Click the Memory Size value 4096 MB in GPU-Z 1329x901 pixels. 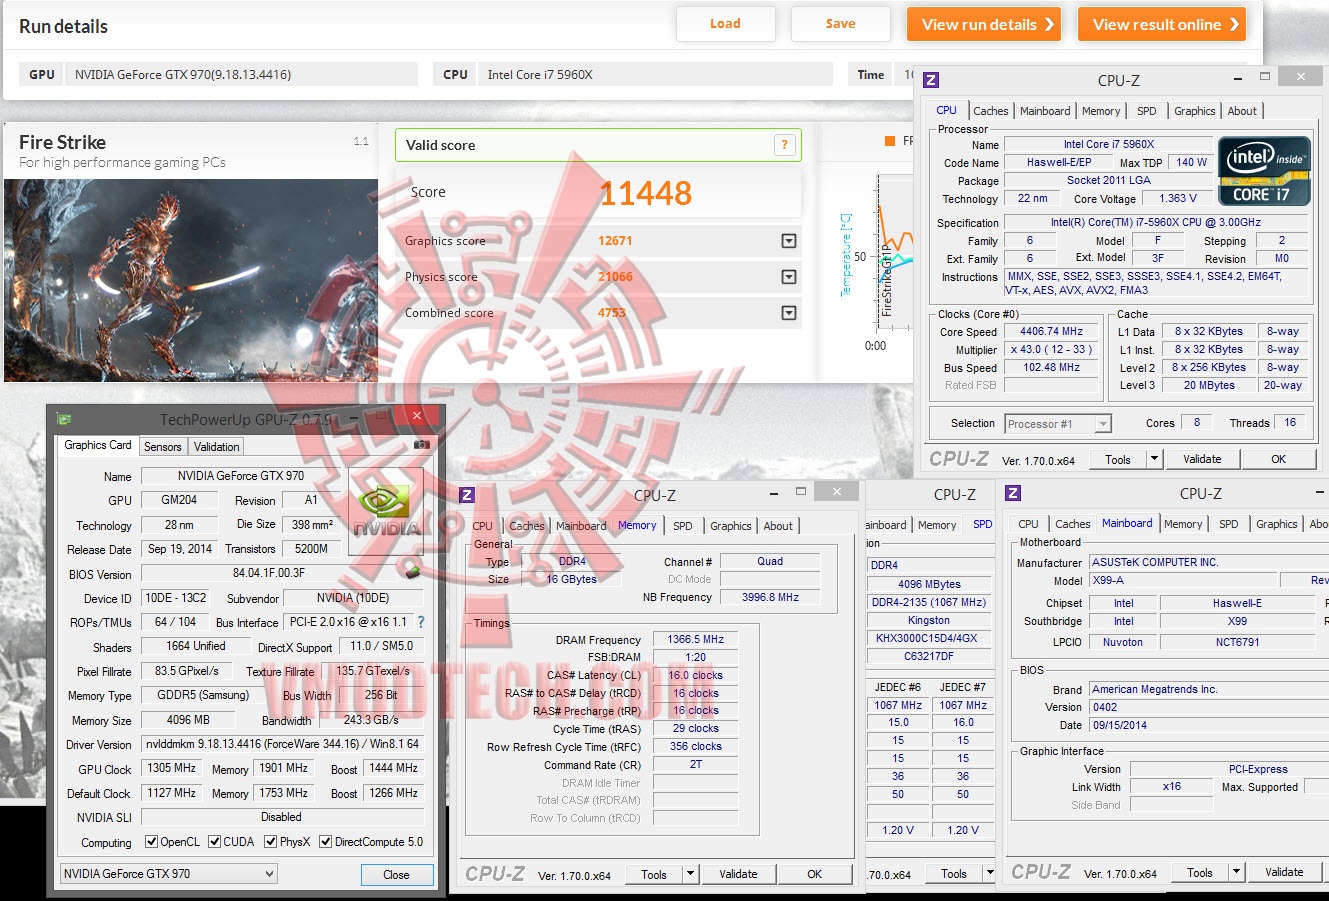point(187,720)
